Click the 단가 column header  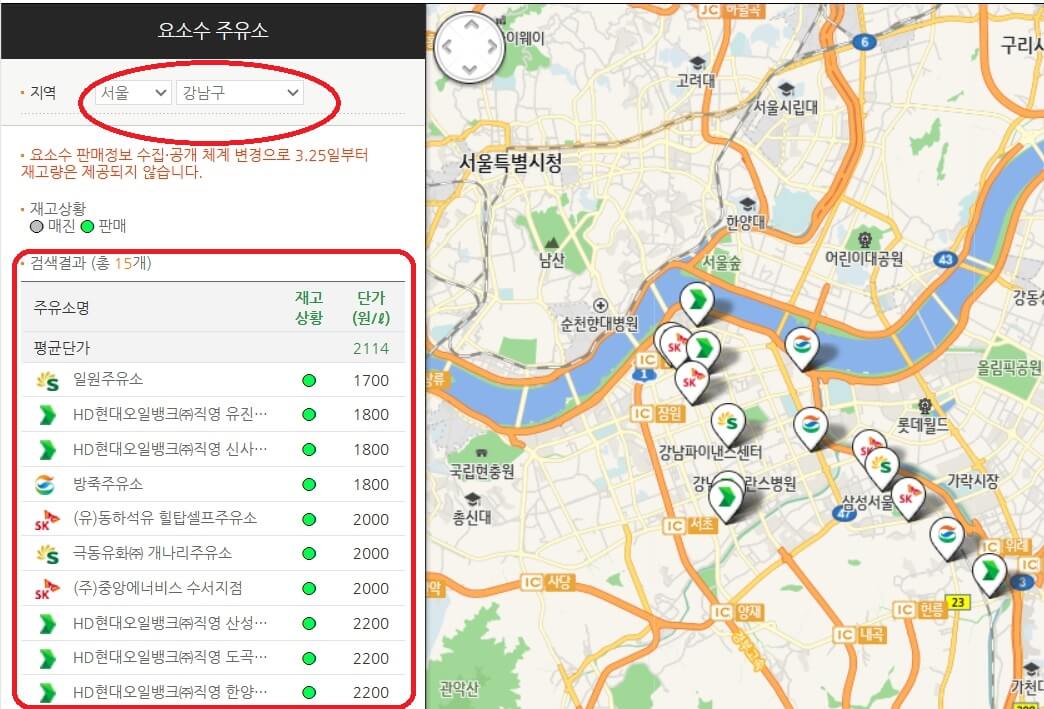[x=371, y=306]
